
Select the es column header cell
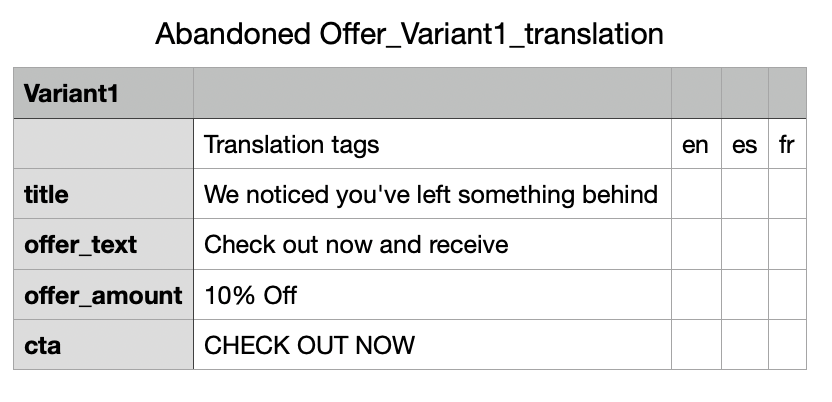click(x=744, y=144)
